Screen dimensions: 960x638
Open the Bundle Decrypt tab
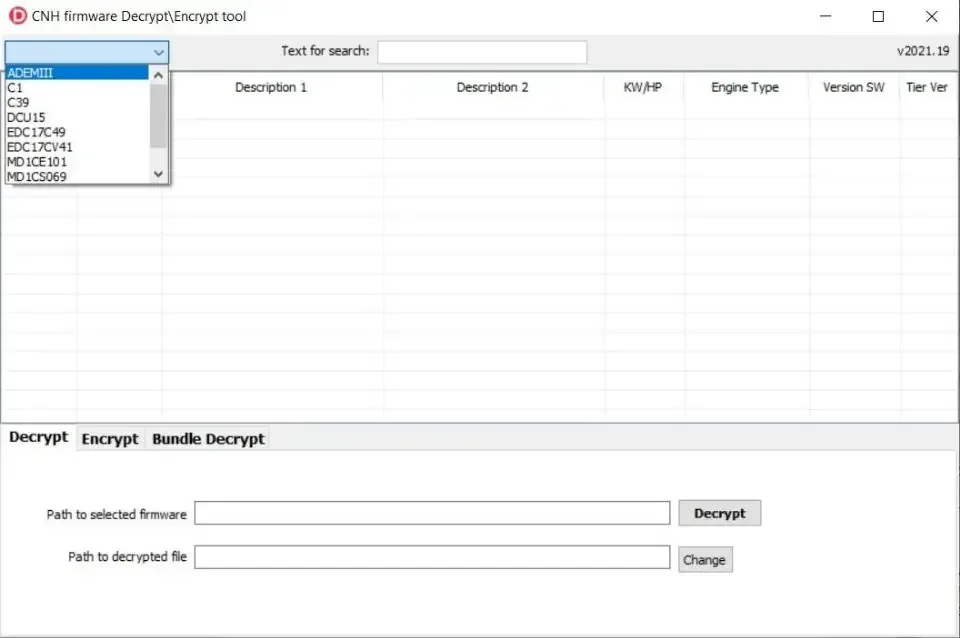(x=208, y=439)
